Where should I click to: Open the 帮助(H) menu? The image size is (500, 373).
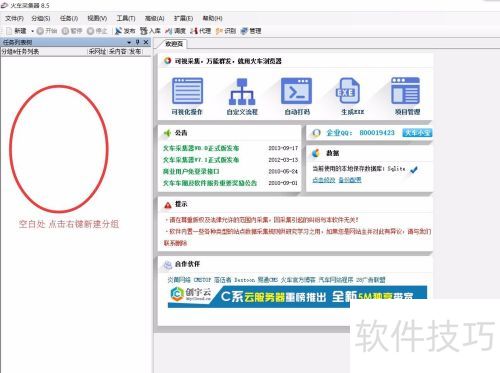(212, 18)
